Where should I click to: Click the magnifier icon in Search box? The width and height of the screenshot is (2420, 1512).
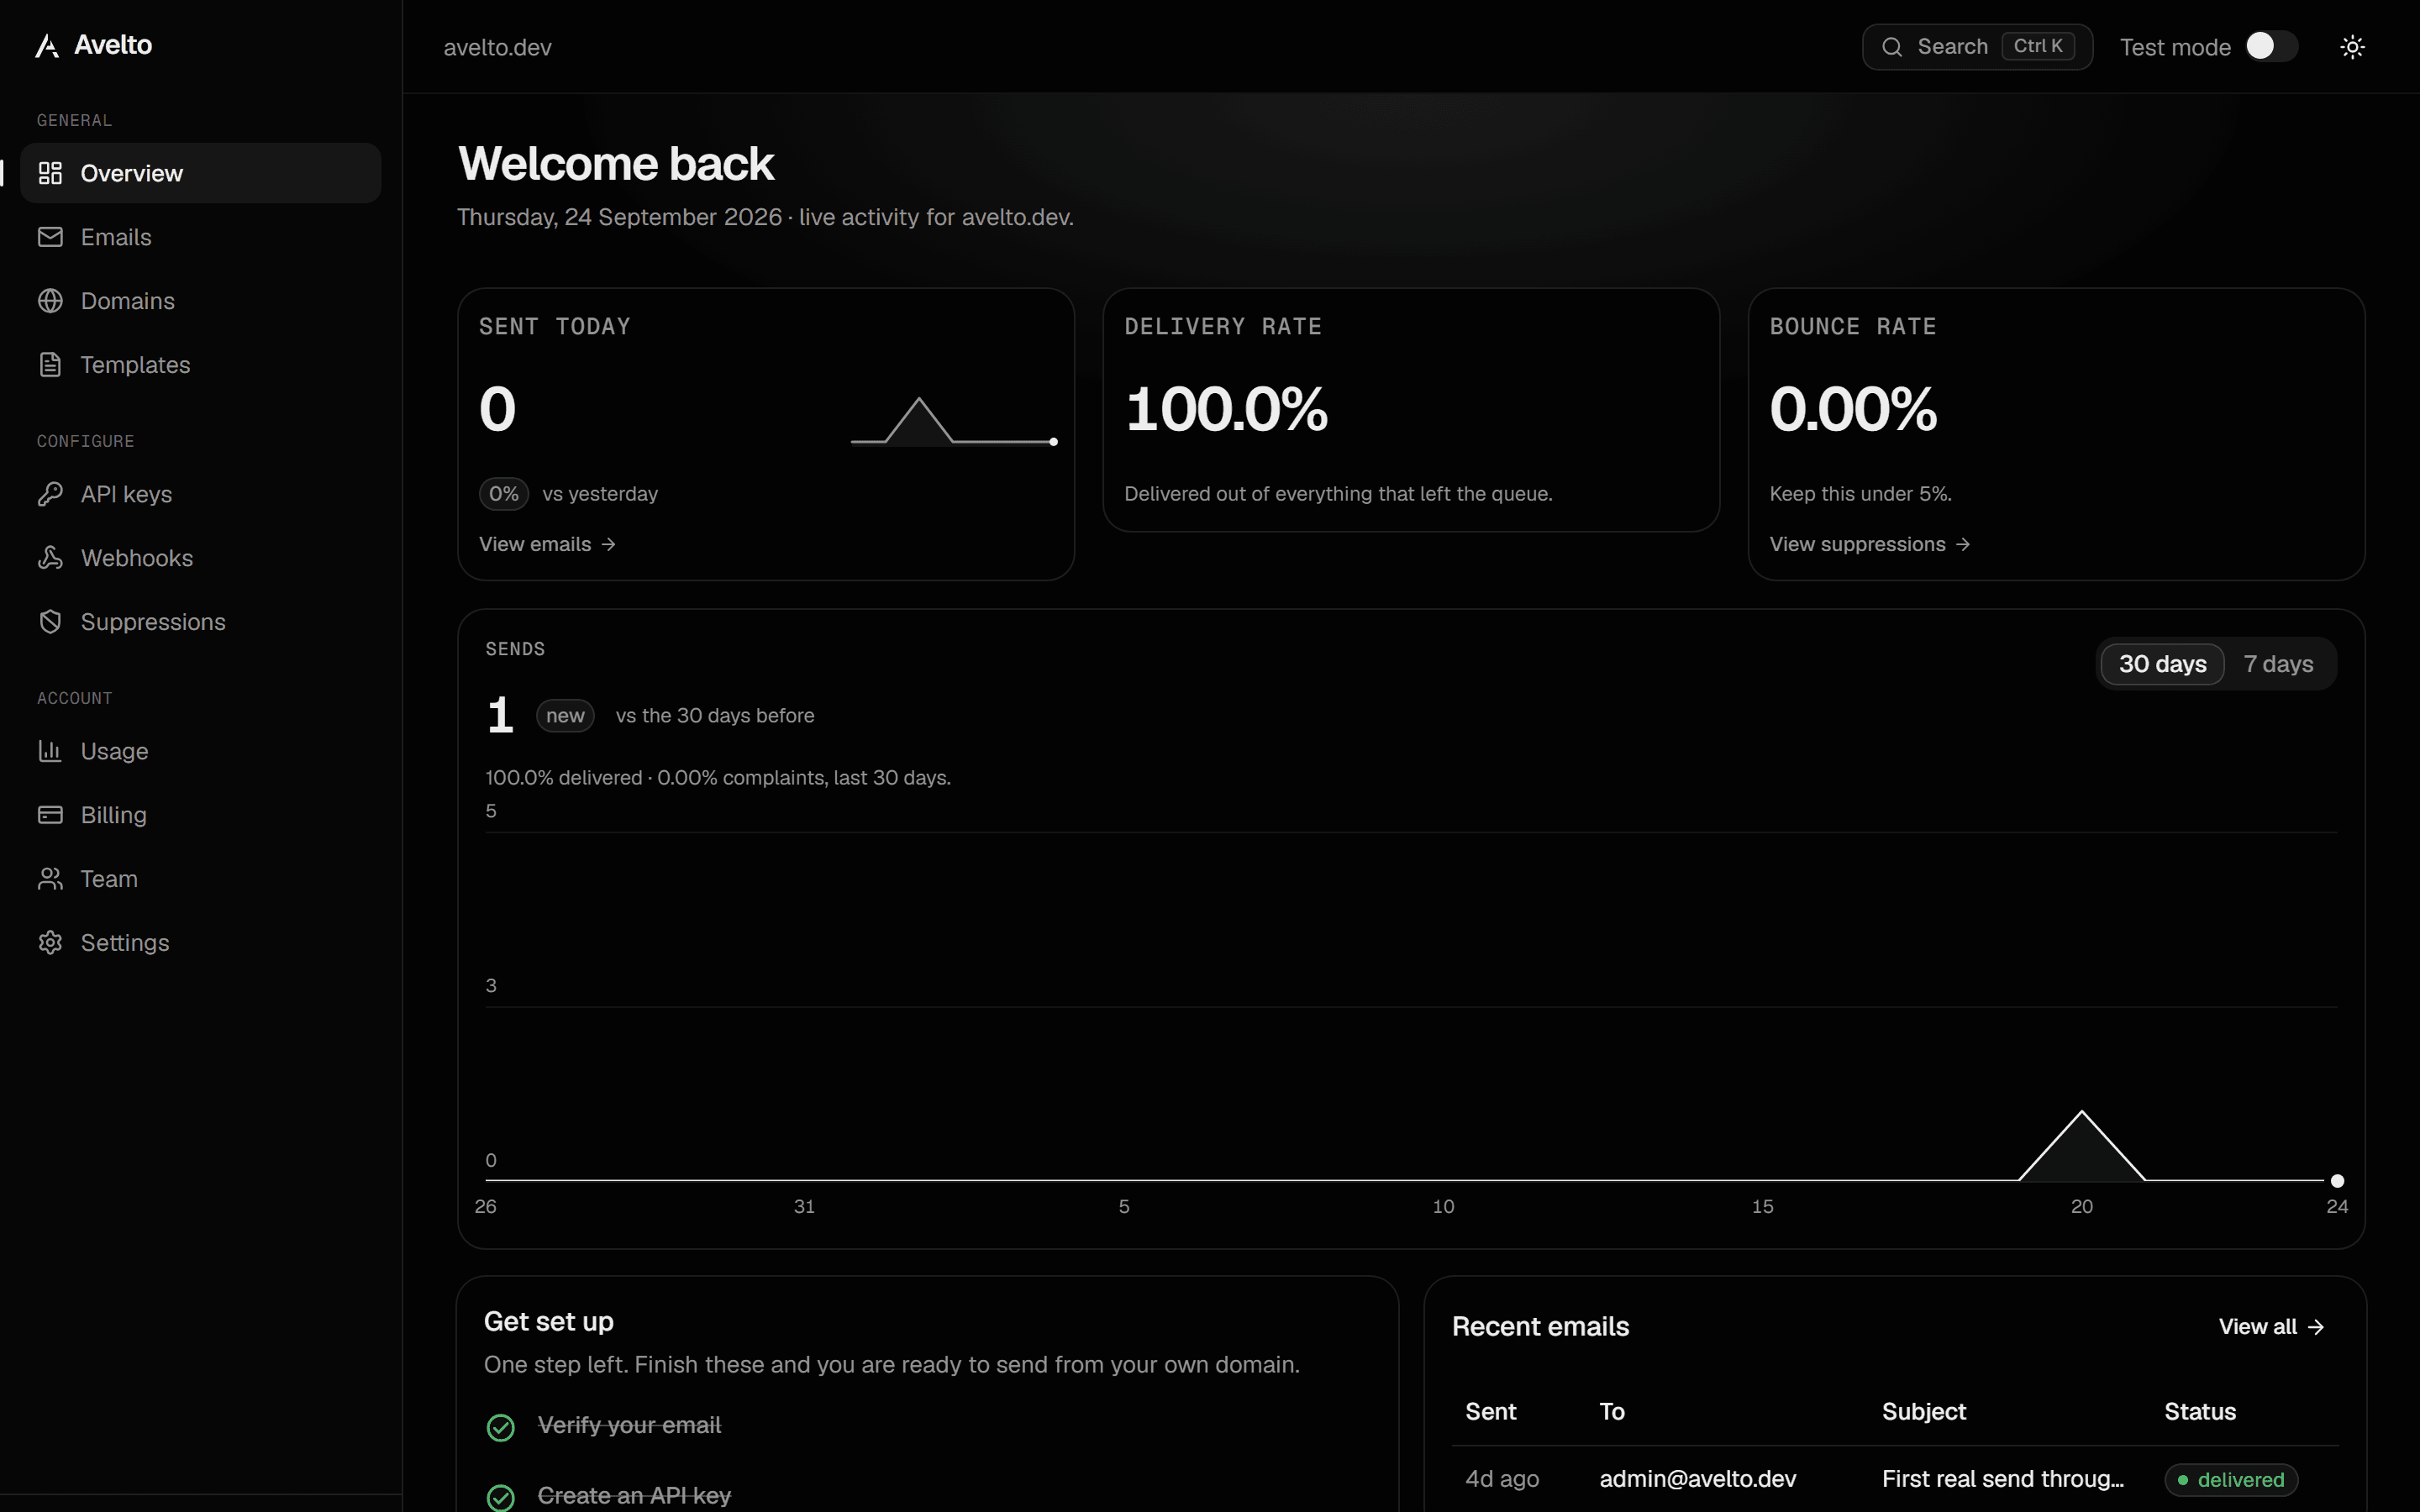[1892, 47]
